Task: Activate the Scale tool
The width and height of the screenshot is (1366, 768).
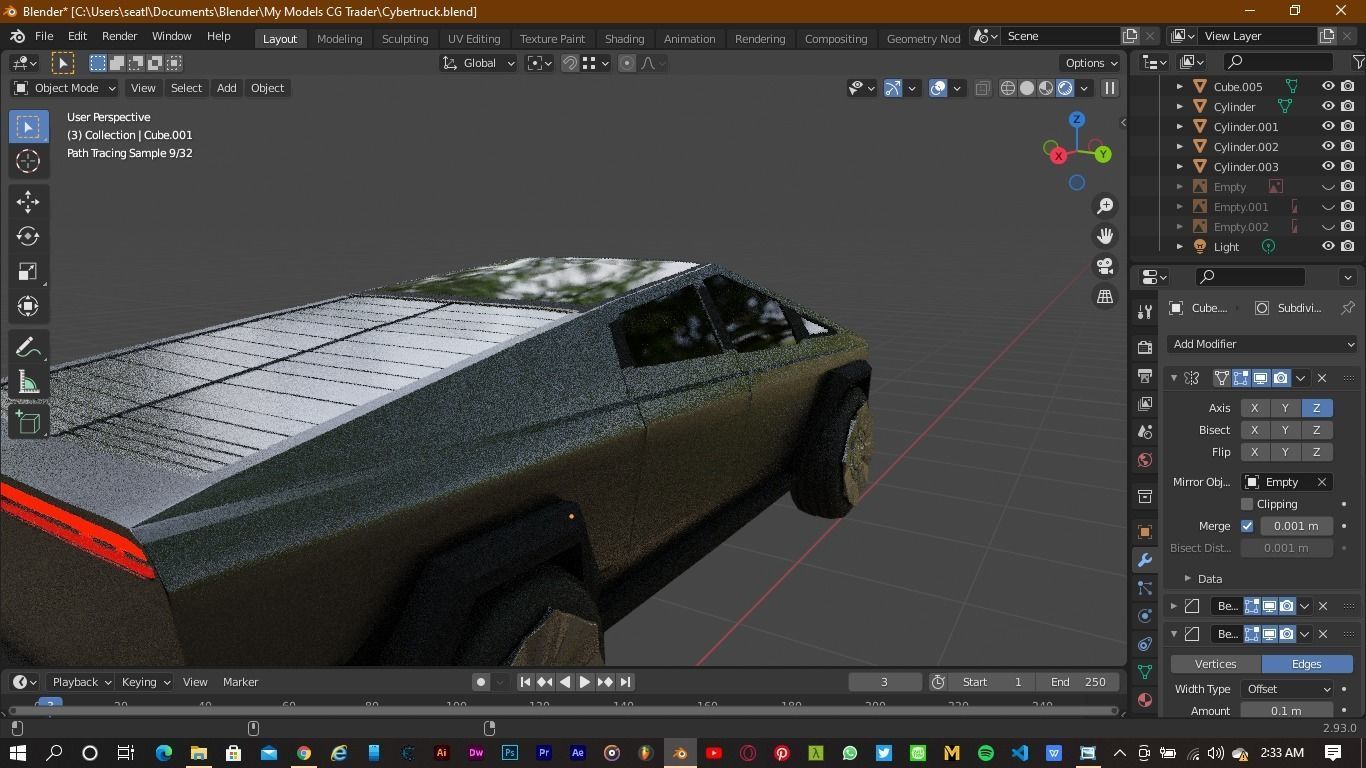Action: point(28,271)
